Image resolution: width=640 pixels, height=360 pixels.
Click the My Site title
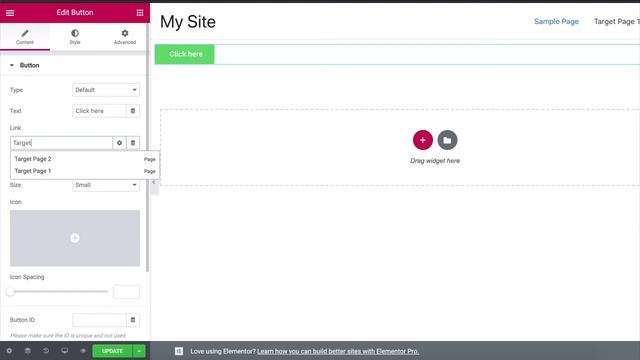[188, 22]
